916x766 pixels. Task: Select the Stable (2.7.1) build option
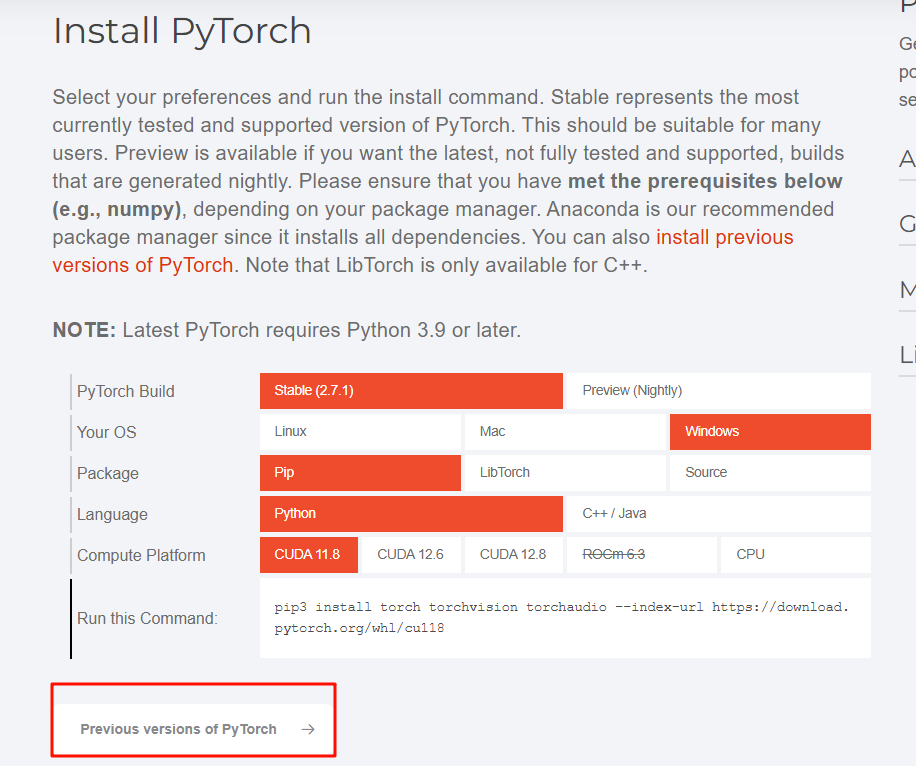(410, 390)
